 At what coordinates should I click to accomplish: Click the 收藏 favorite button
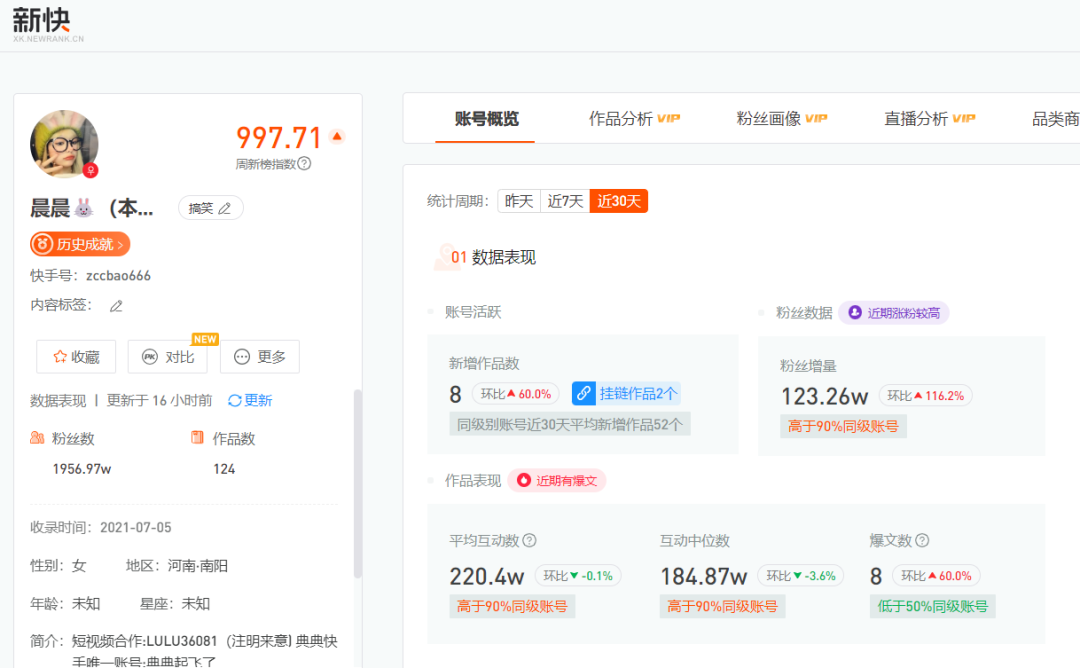[x=76, y=357]
